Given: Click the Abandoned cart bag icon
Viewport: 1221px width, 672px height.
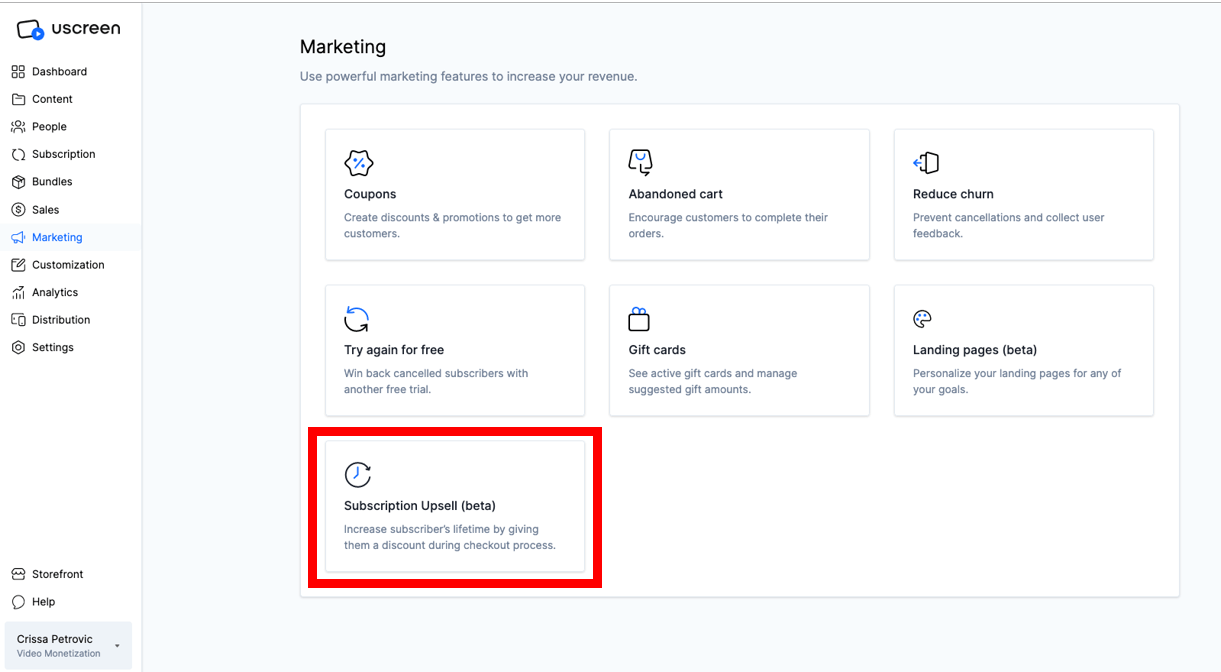Looking at the screenshot, I should tap(640, 163).
